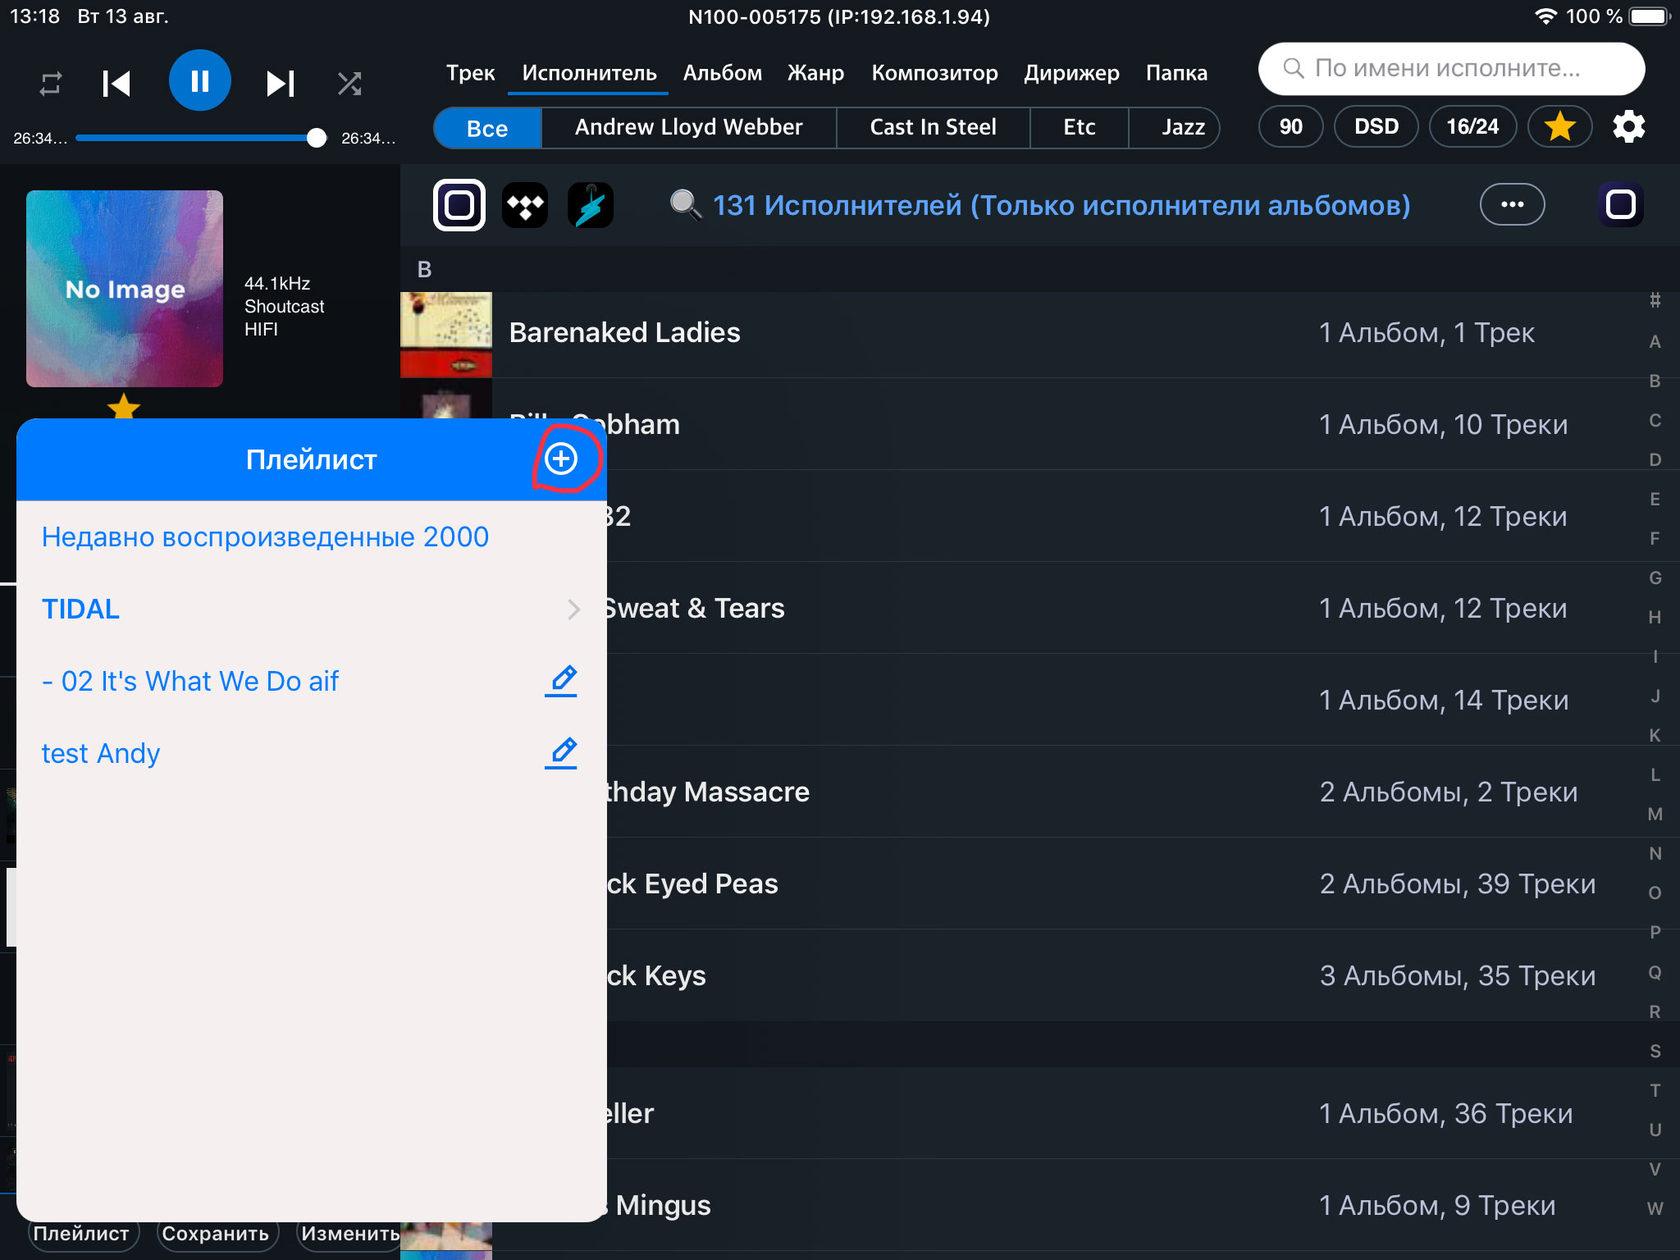The image size is (1680, 1260).
Task: Open settings with the gear icon
Action: (x=1629, y=127)
